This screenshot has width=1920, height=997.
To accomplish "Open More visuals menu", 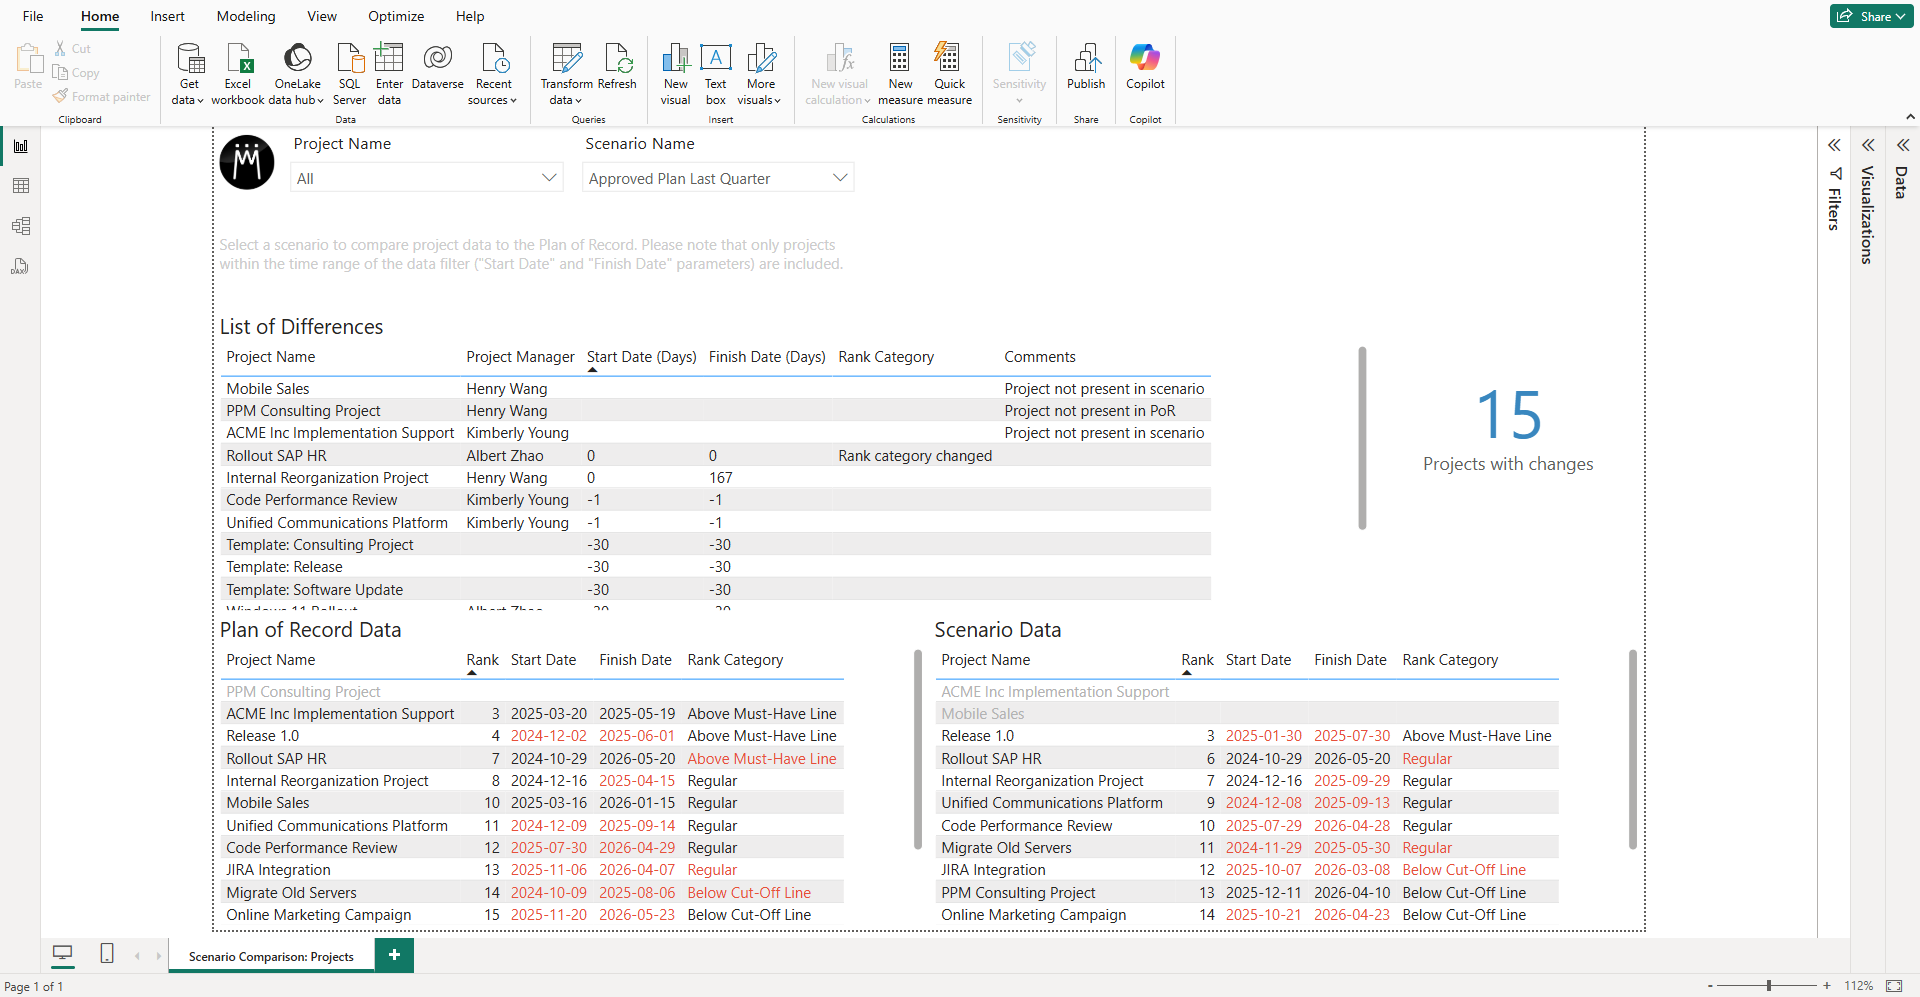I will (760, 74).
